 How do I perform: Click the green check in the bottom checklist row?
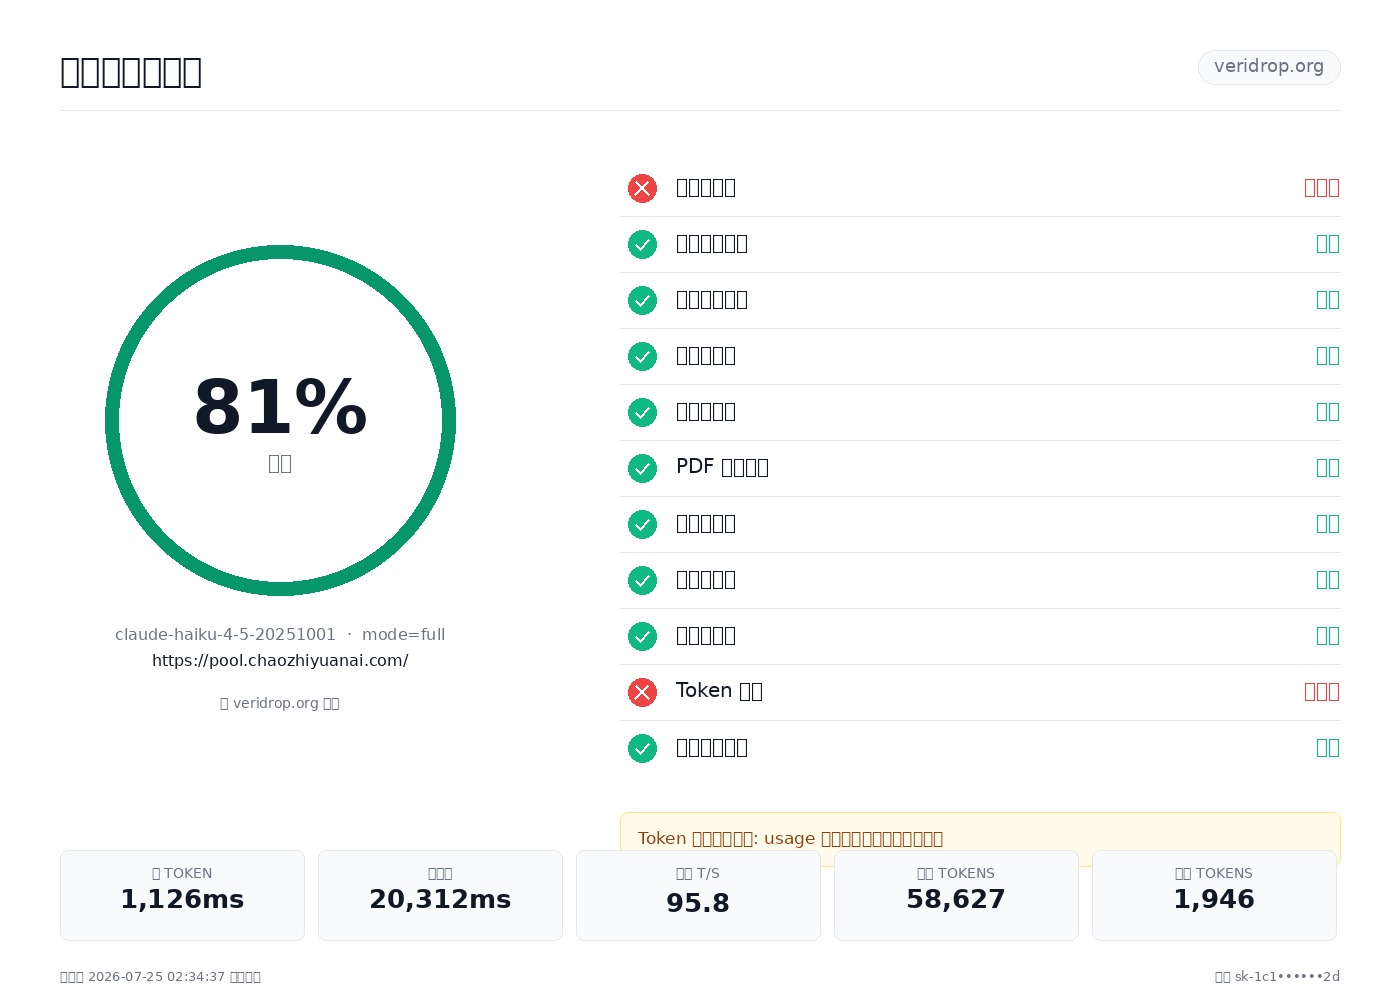(642, 748)
